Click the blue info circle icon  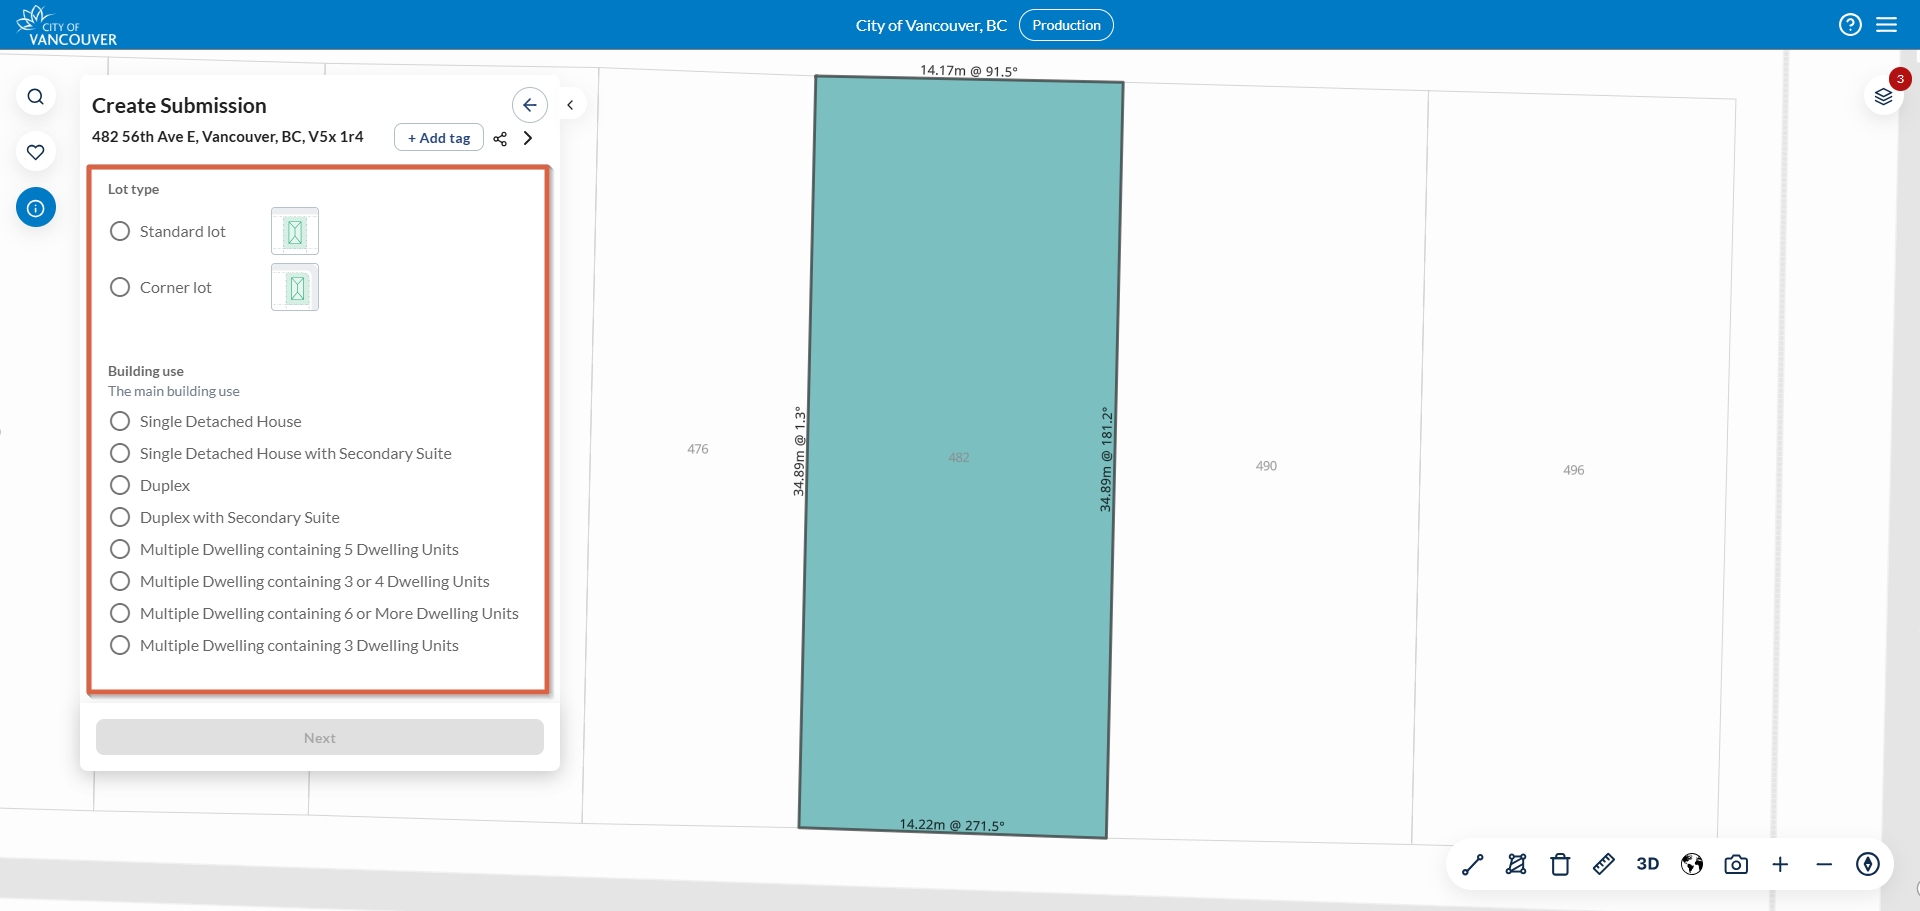point(36,208)
